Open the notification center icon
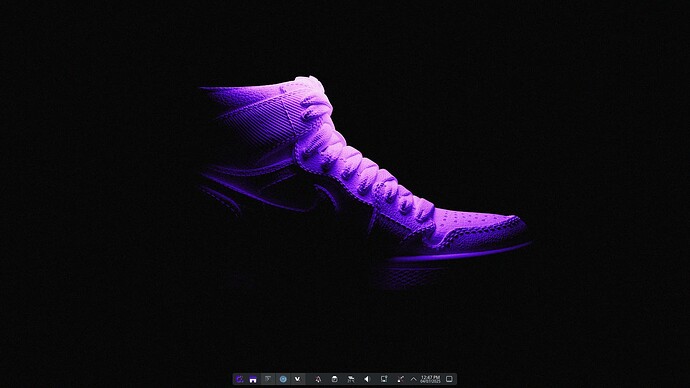690x388 pixels. click(x=449, y=379)
